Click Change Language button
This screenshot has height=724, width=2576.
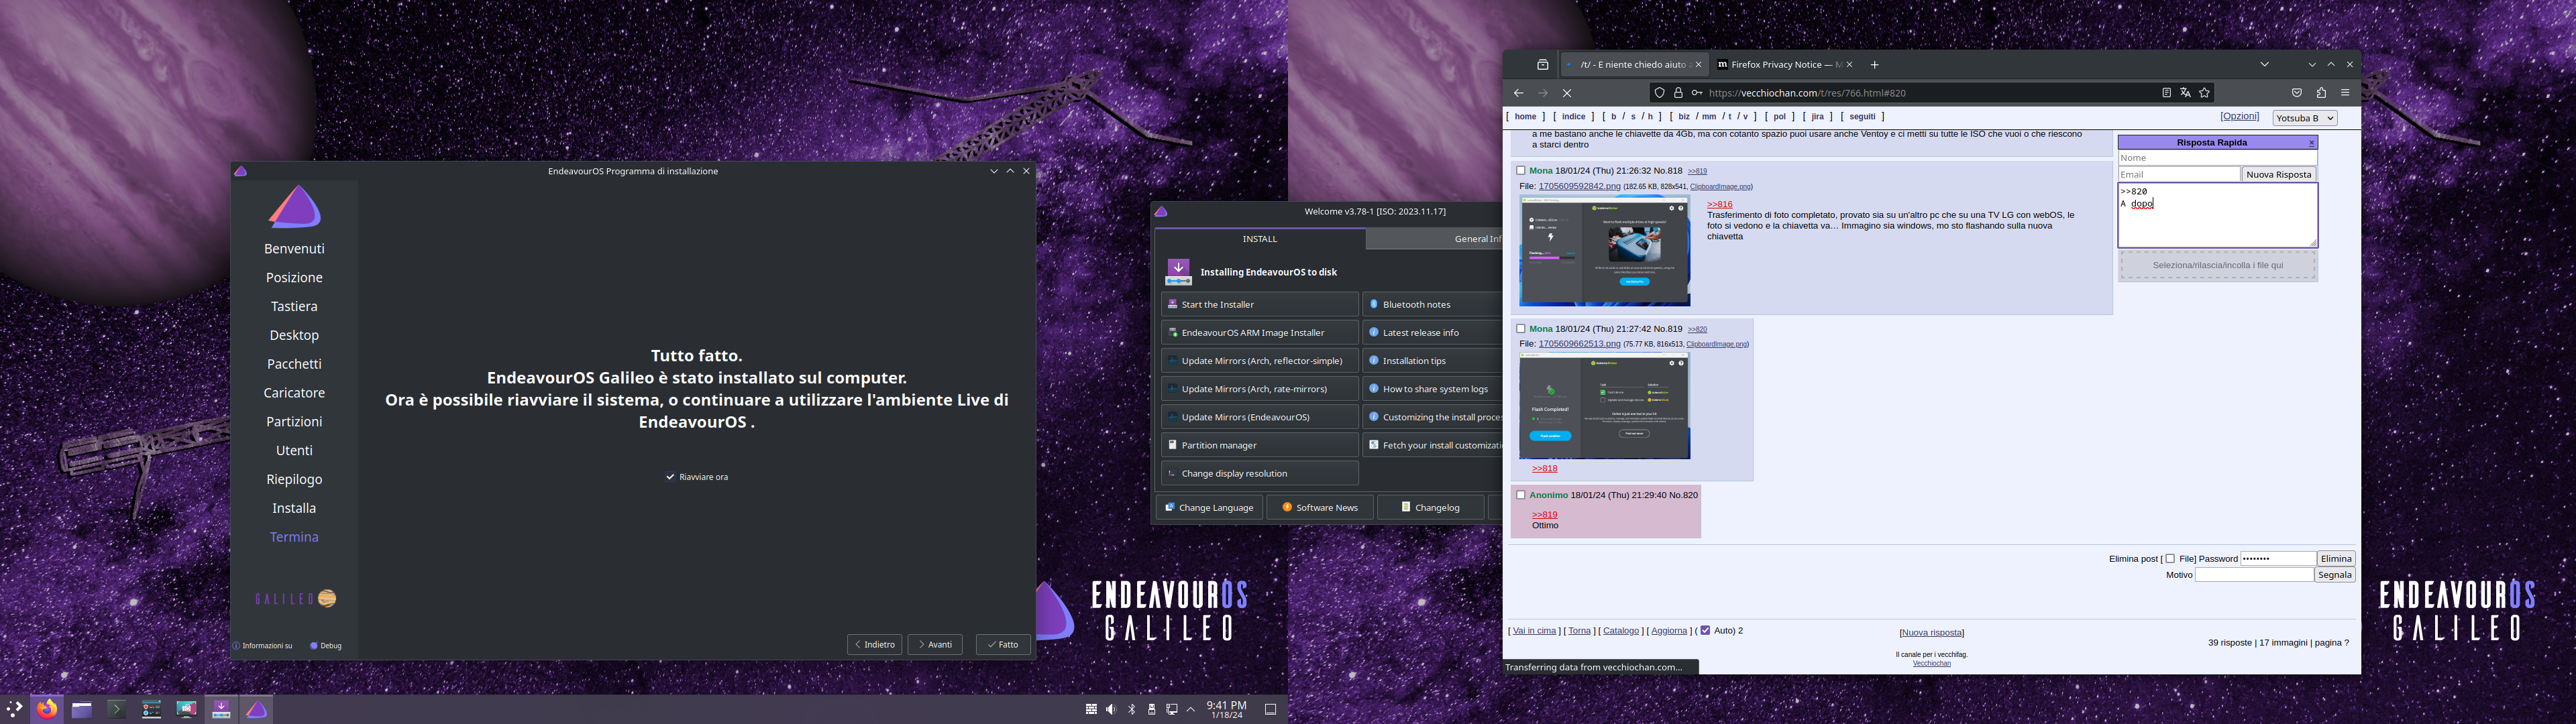1209,507
